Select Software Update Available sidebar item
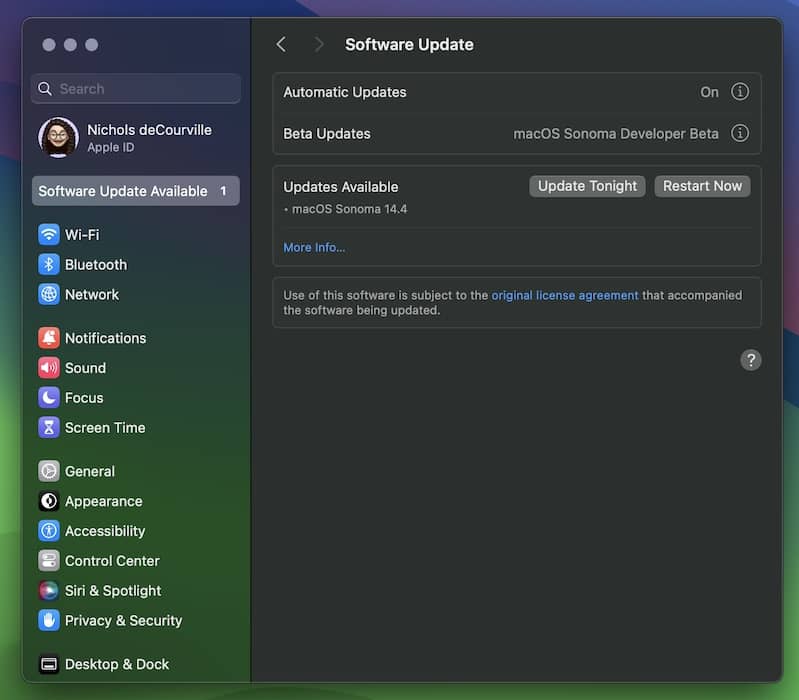The image size is (799, 700). (135, 191)
